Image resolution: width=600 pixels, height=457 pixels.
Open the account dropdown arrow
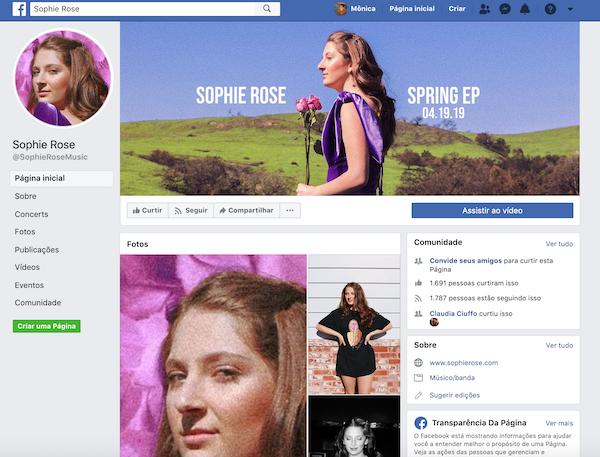[x=570, y=9]
